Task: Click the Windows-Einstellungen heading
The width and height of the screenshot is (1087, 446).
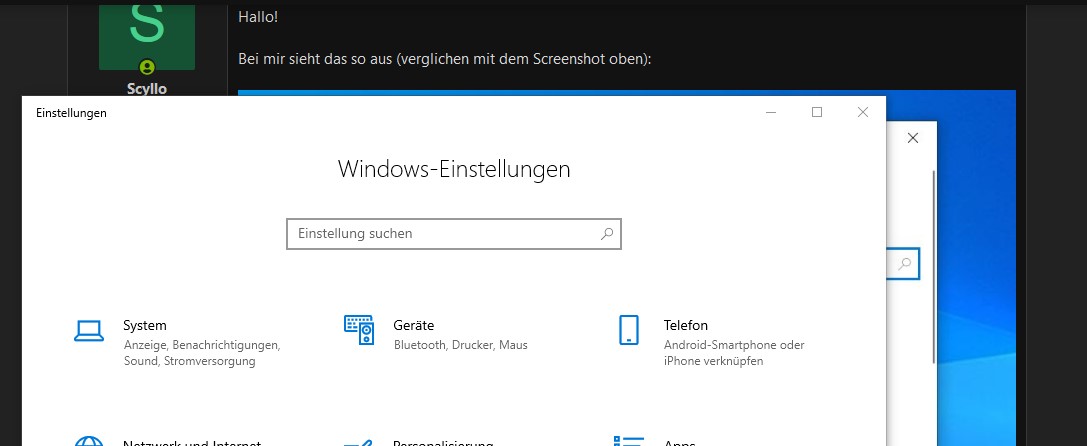Action: tap(454, 169)
